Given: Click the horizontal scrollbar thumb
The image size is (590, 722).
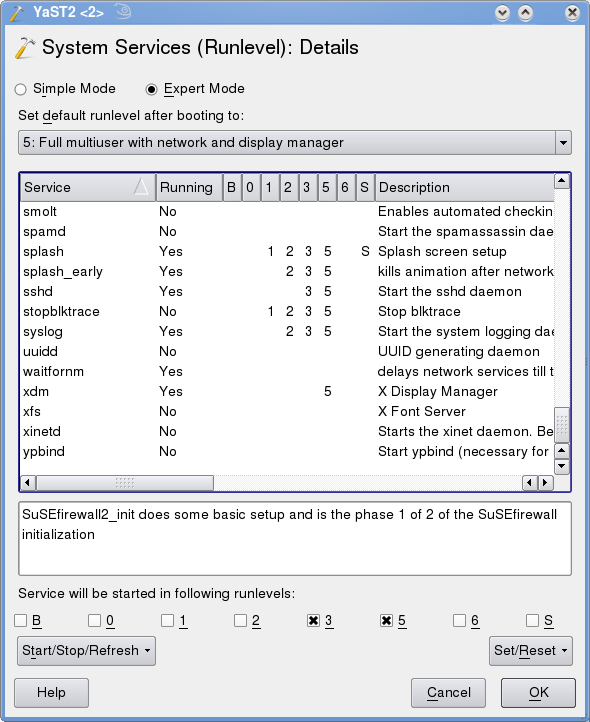Looking at the screenshot, I should click(125, 483).
